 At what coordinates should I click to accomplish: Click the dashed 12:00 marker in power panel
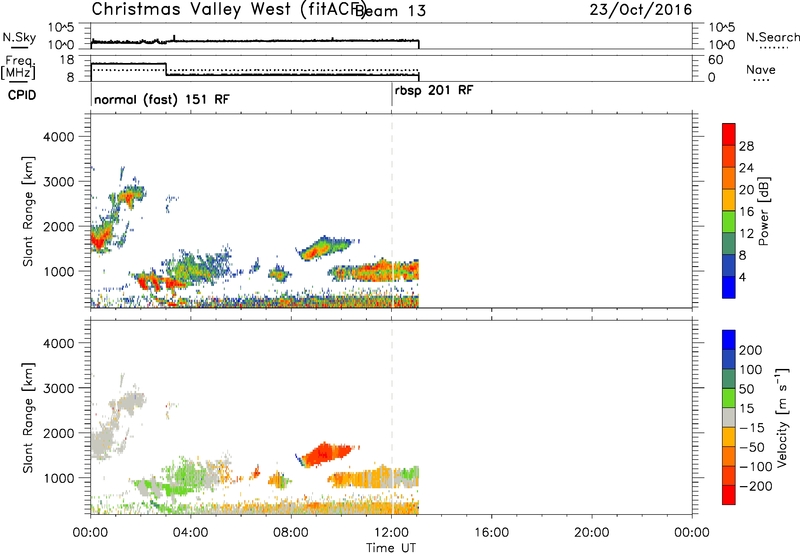(x=392, y=211)
